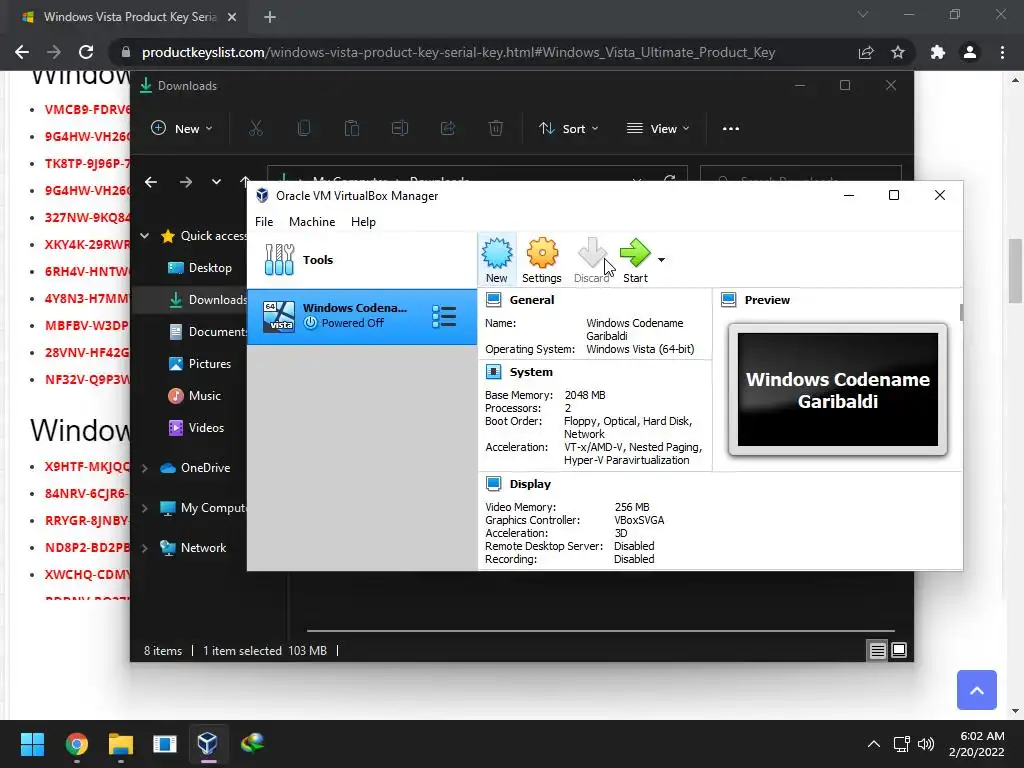Select Music in Explorer sidebar
This screenshot has height=768, width=1024.
click(x=195, y=396)
